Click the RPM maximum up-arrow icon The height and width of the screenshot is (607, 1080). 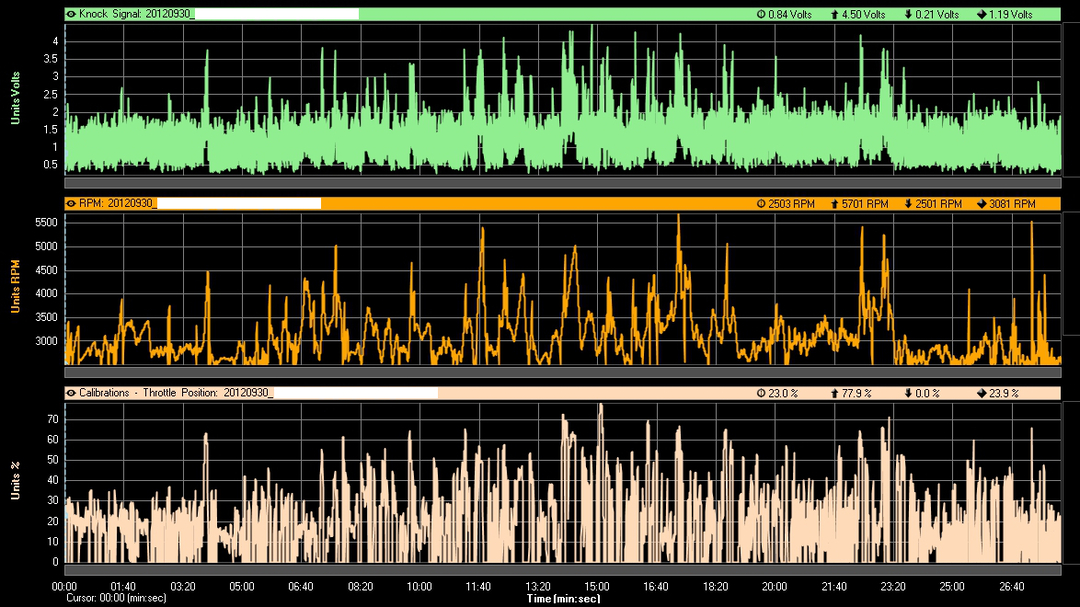click(835, 203)
